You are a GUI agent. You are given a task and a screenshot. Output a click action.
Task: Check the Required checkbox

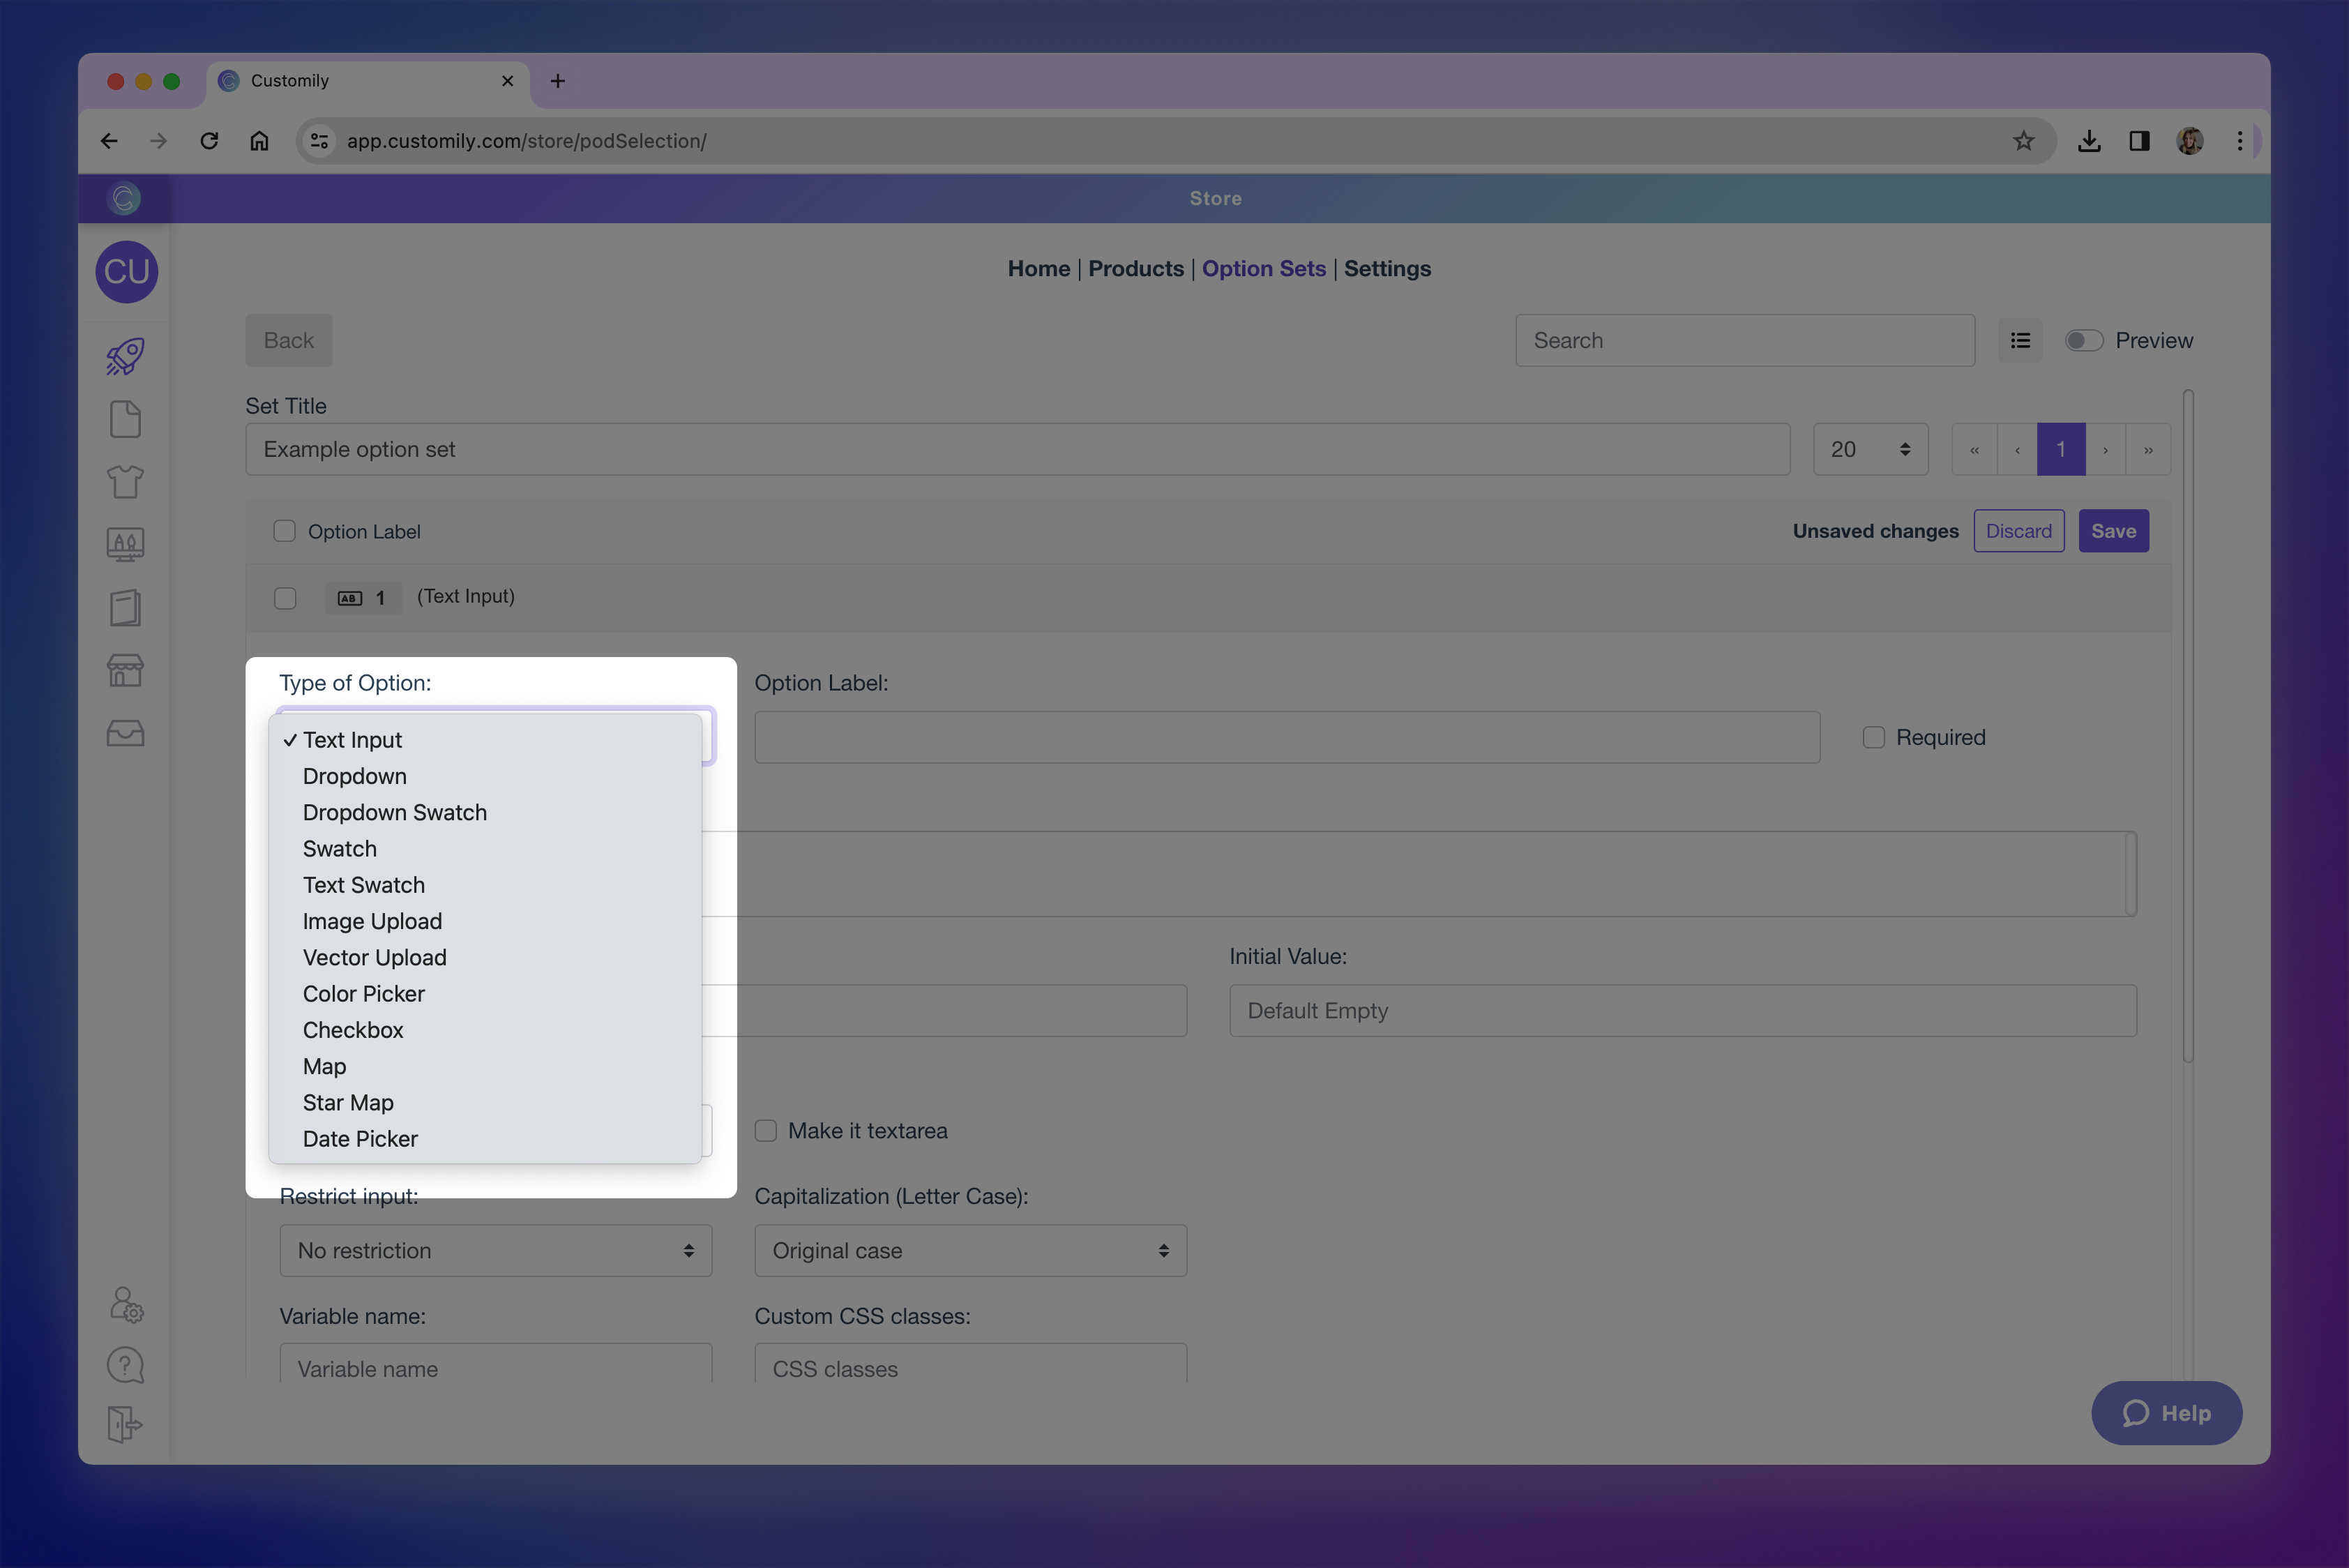pyautogui.click(x=1873, y=737)
